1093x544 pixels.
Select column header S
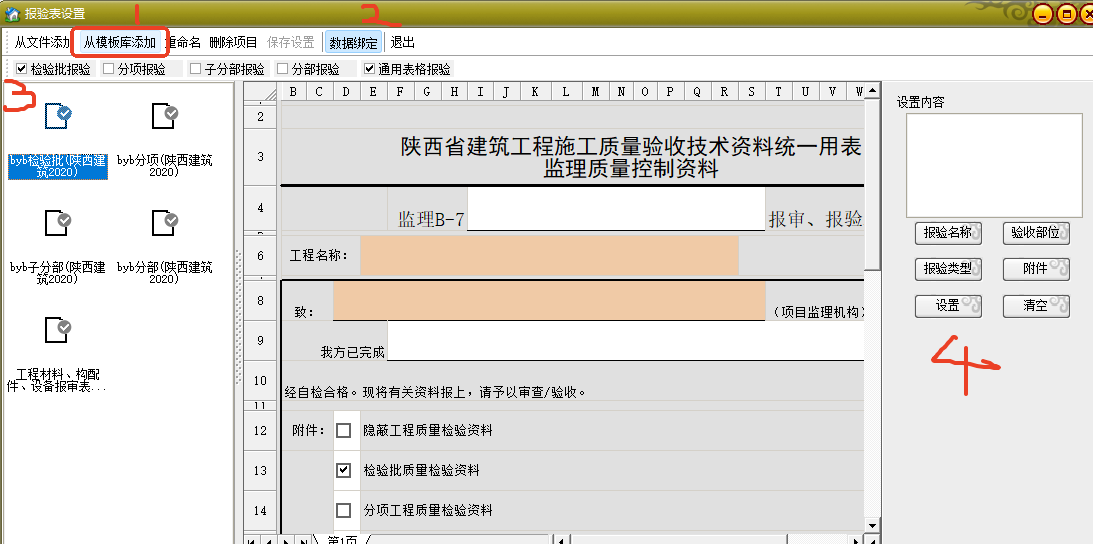coord(751,91)
